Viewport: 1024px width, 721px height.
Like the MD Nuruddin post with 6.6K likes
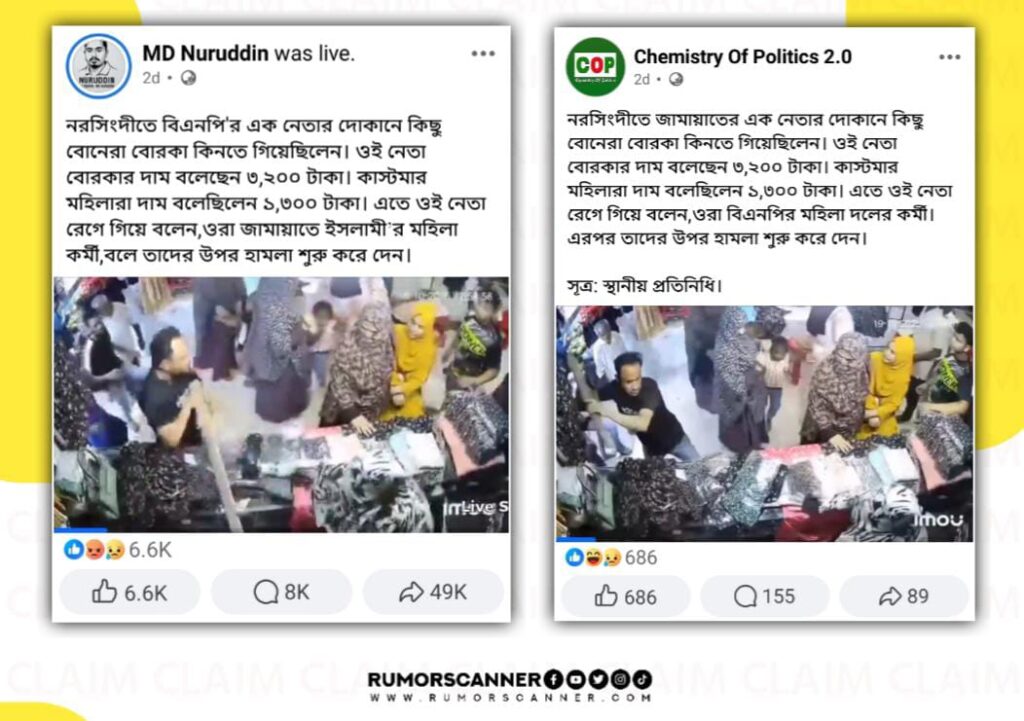coord(129,592)
